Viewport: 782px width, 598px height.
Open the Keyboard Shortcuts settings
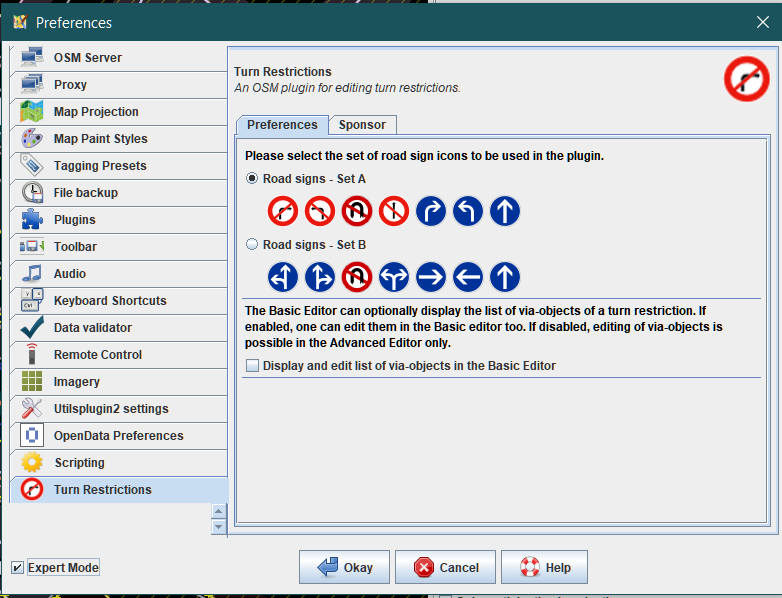point(110,301)
